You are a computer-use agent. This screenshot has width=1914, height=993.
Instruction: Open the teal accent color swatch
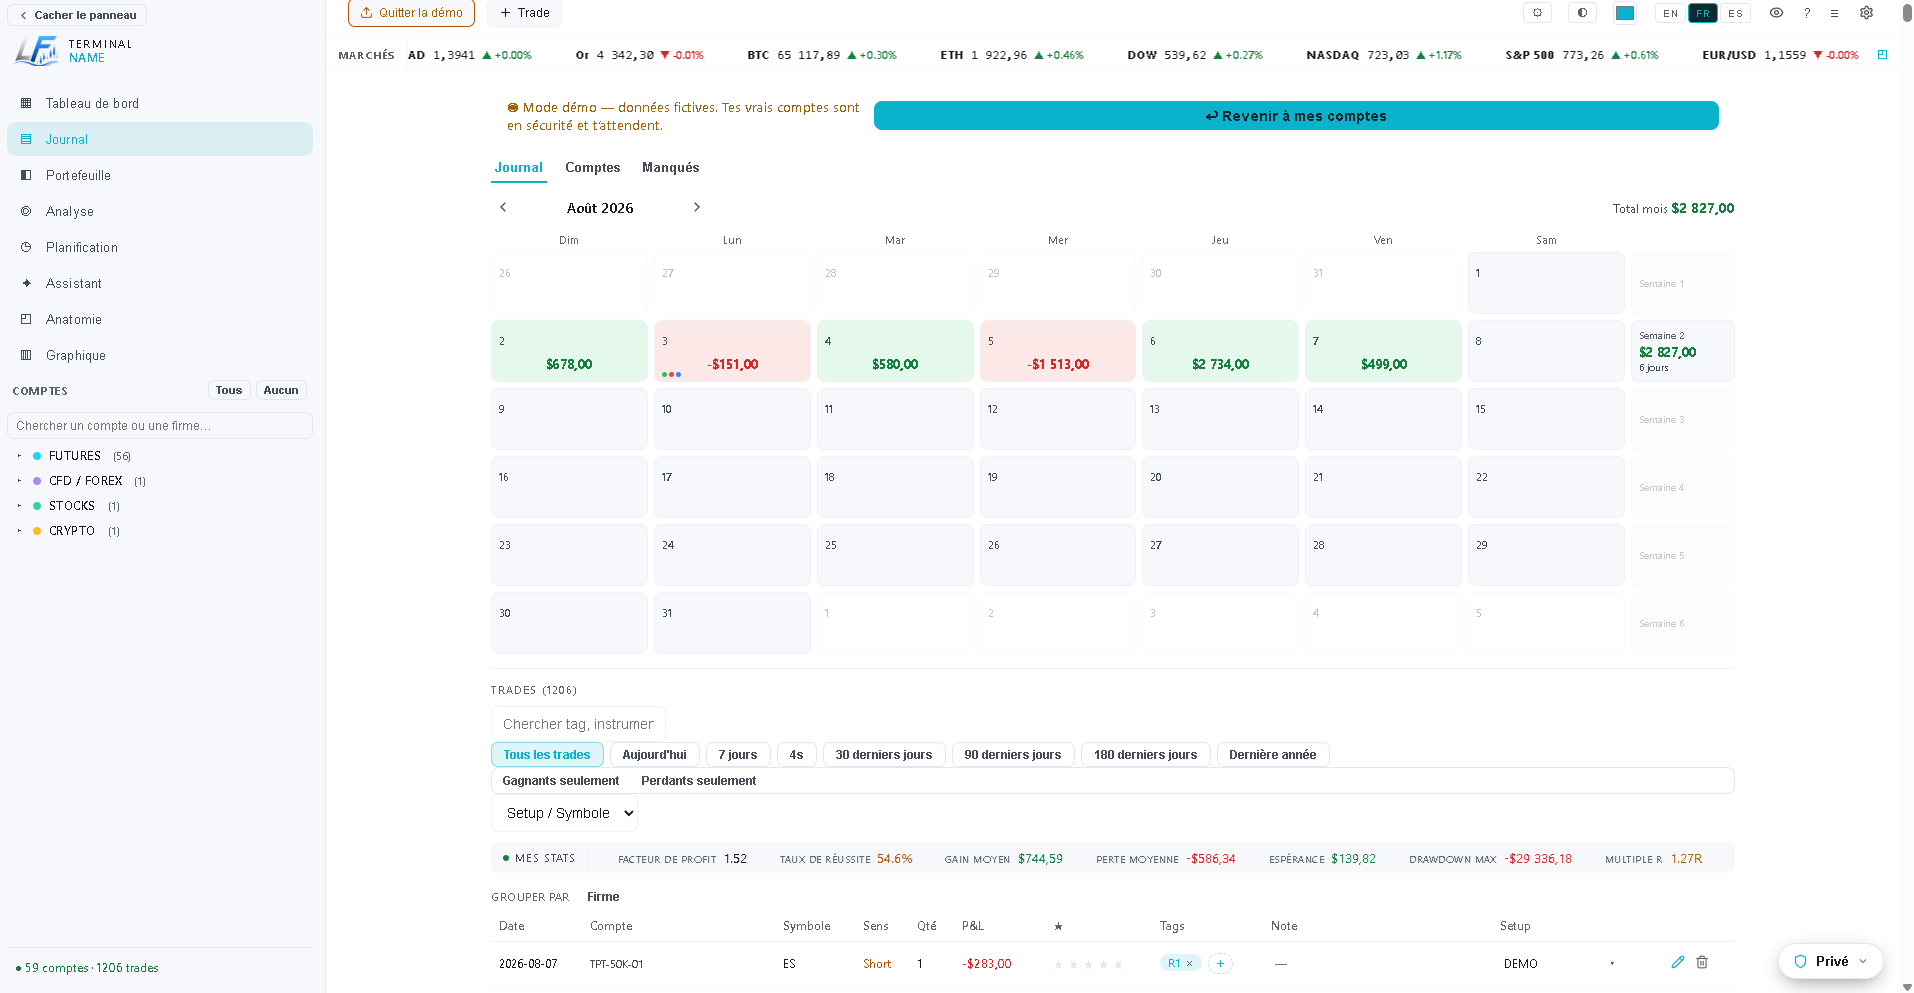coord(1625,13)
